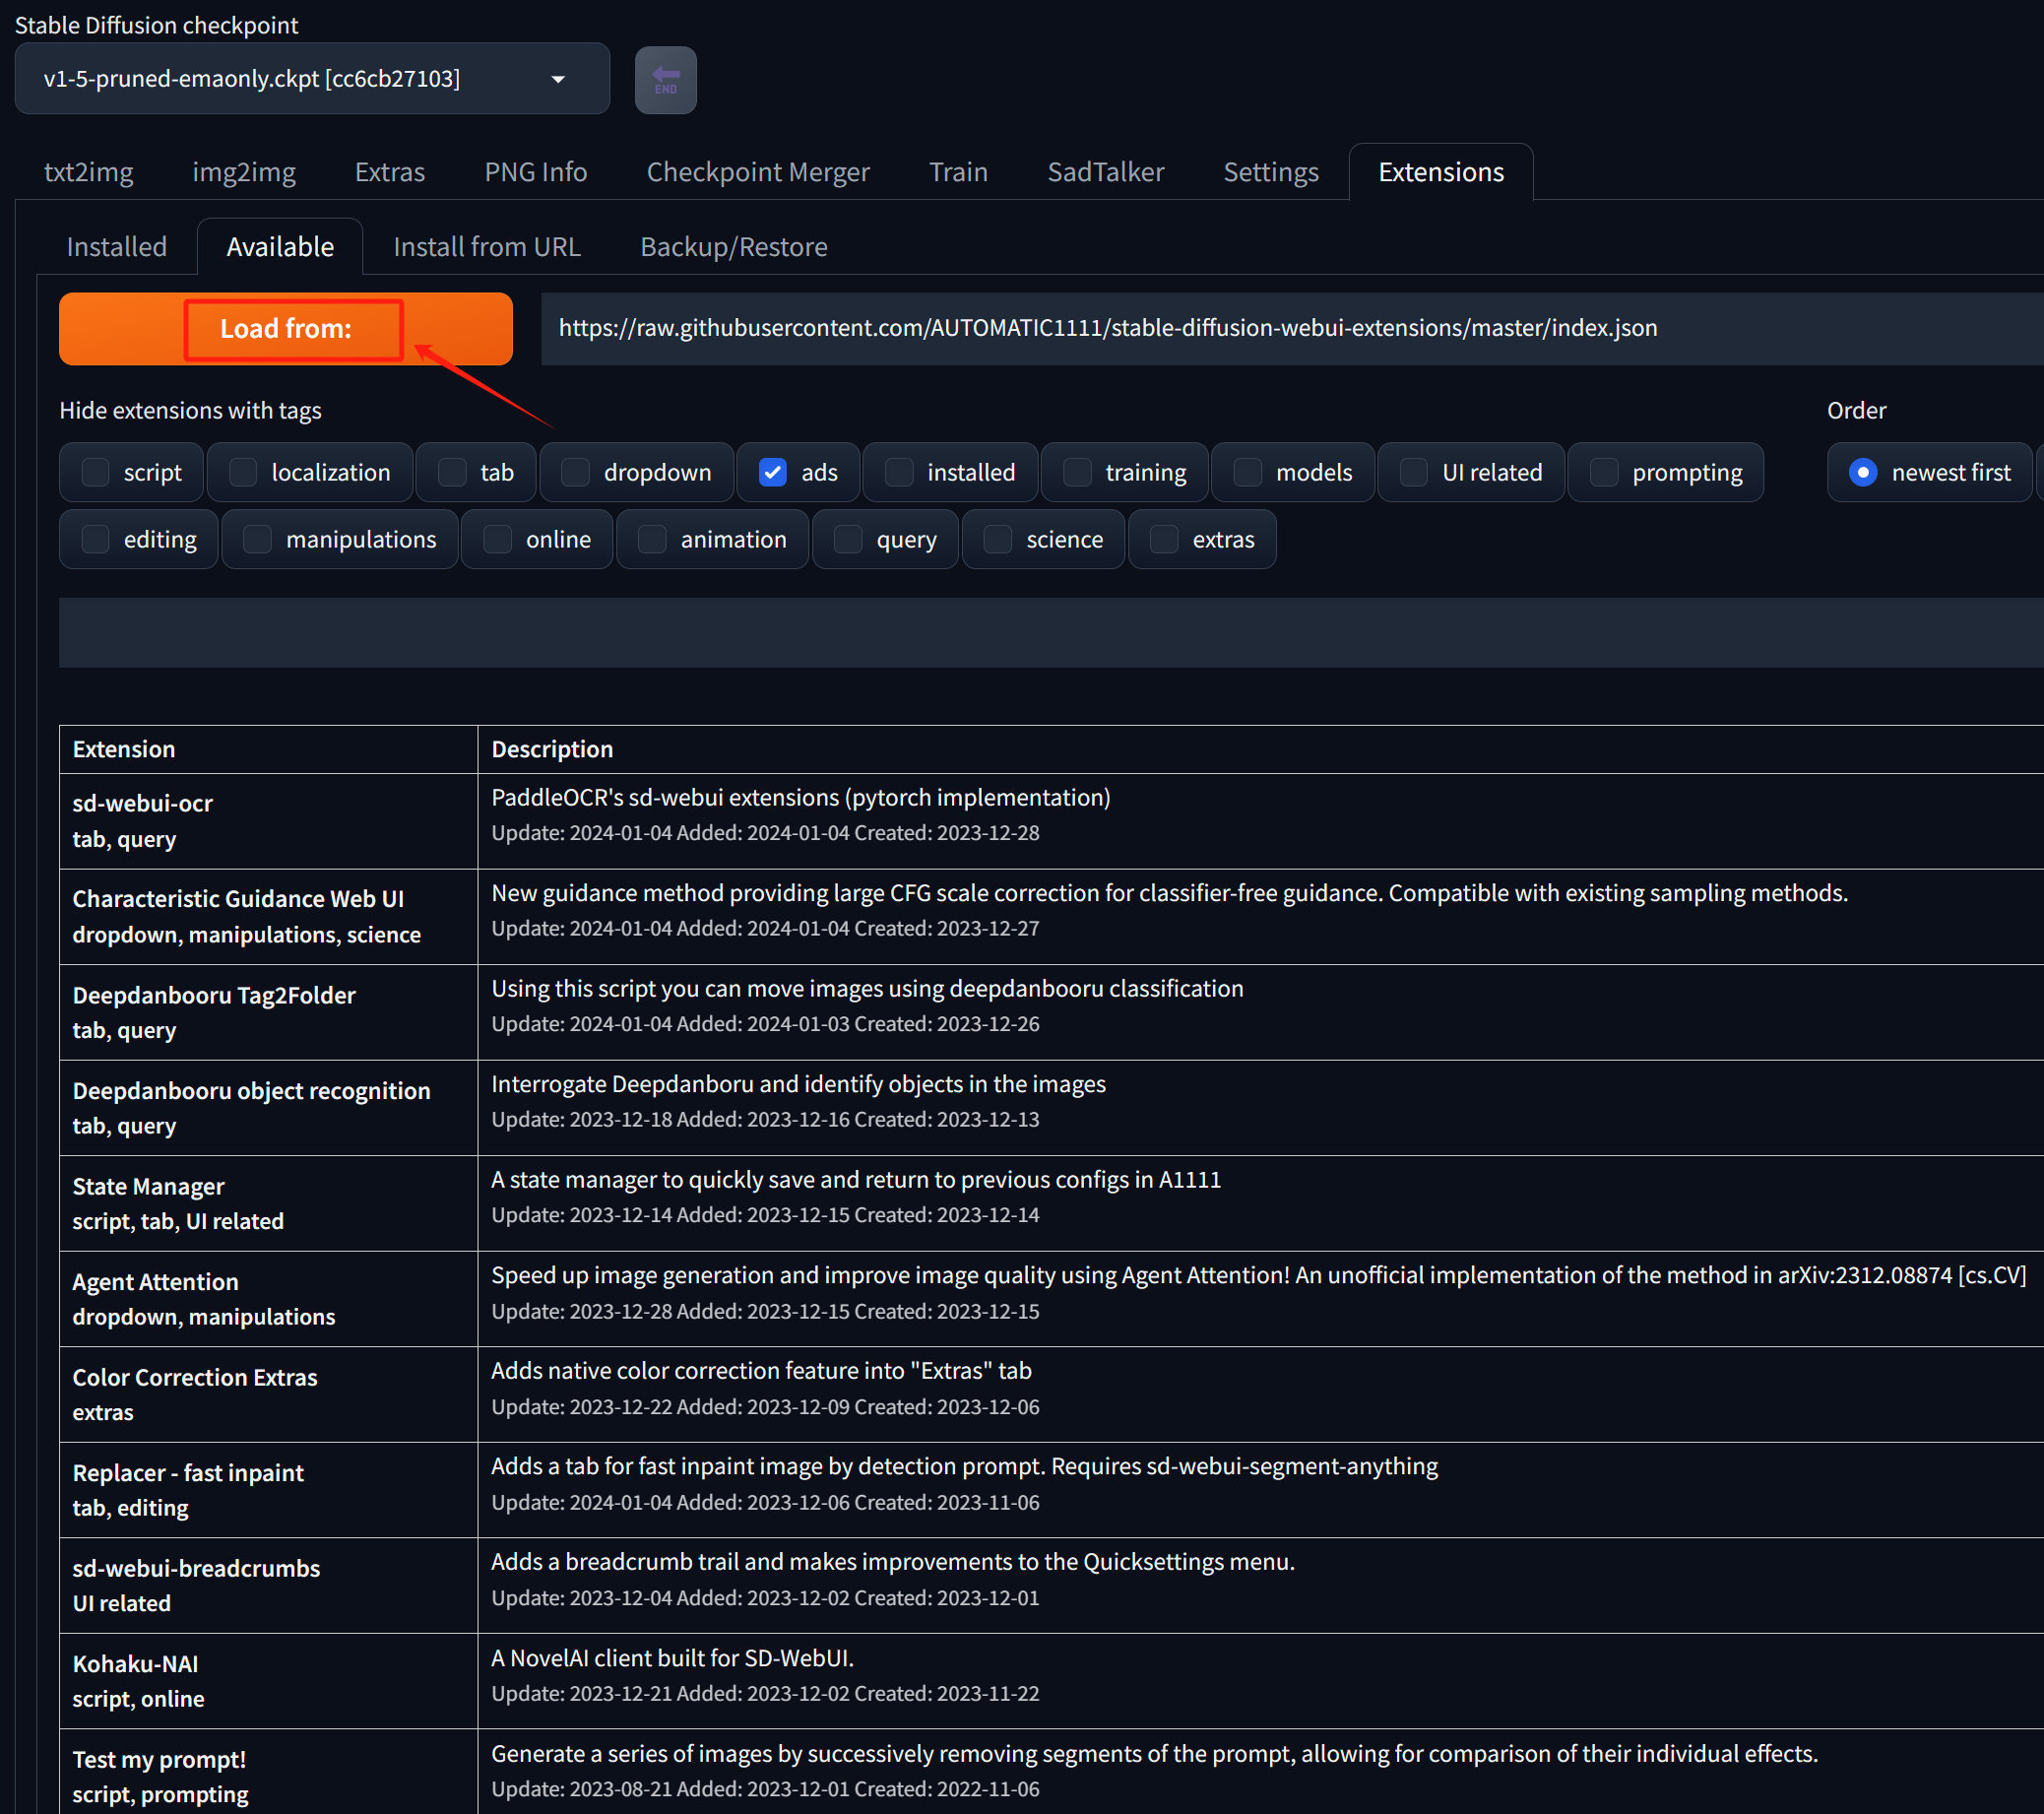Hide extensions tagged UI related
Viewport: 2044px width, 1814px height.
(x=1413, y=472)
